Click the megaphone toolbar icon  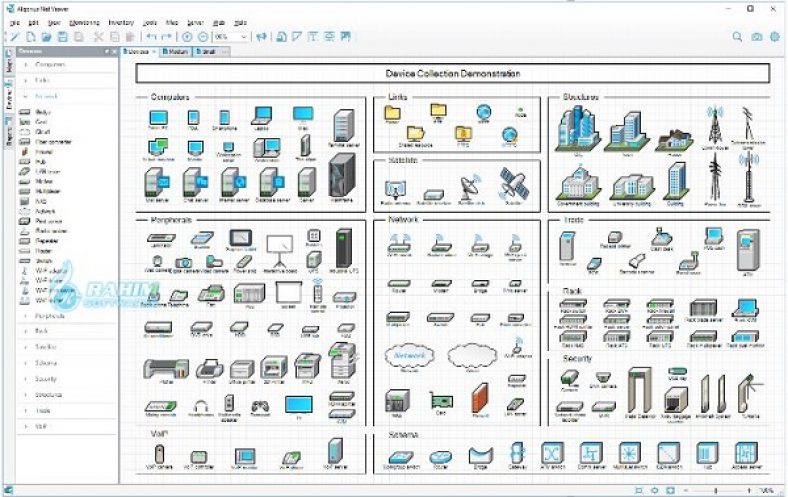click(261, 37)
